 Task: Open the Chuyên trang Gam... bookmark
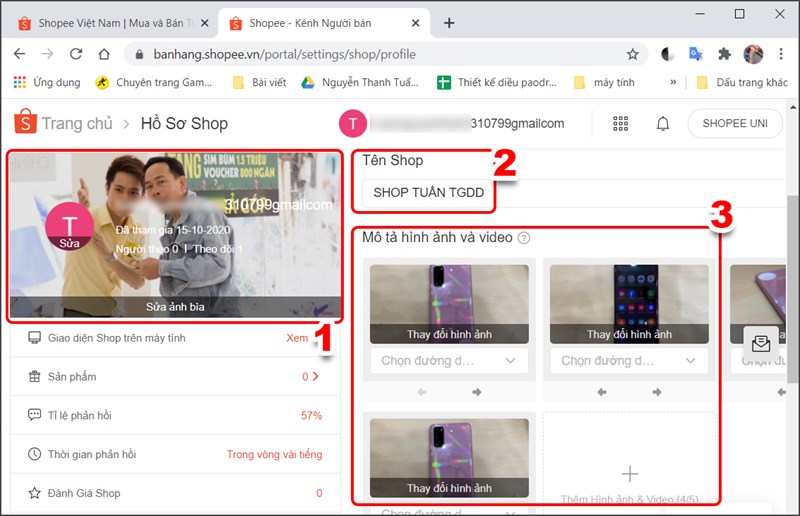click(x=154, y=82)
